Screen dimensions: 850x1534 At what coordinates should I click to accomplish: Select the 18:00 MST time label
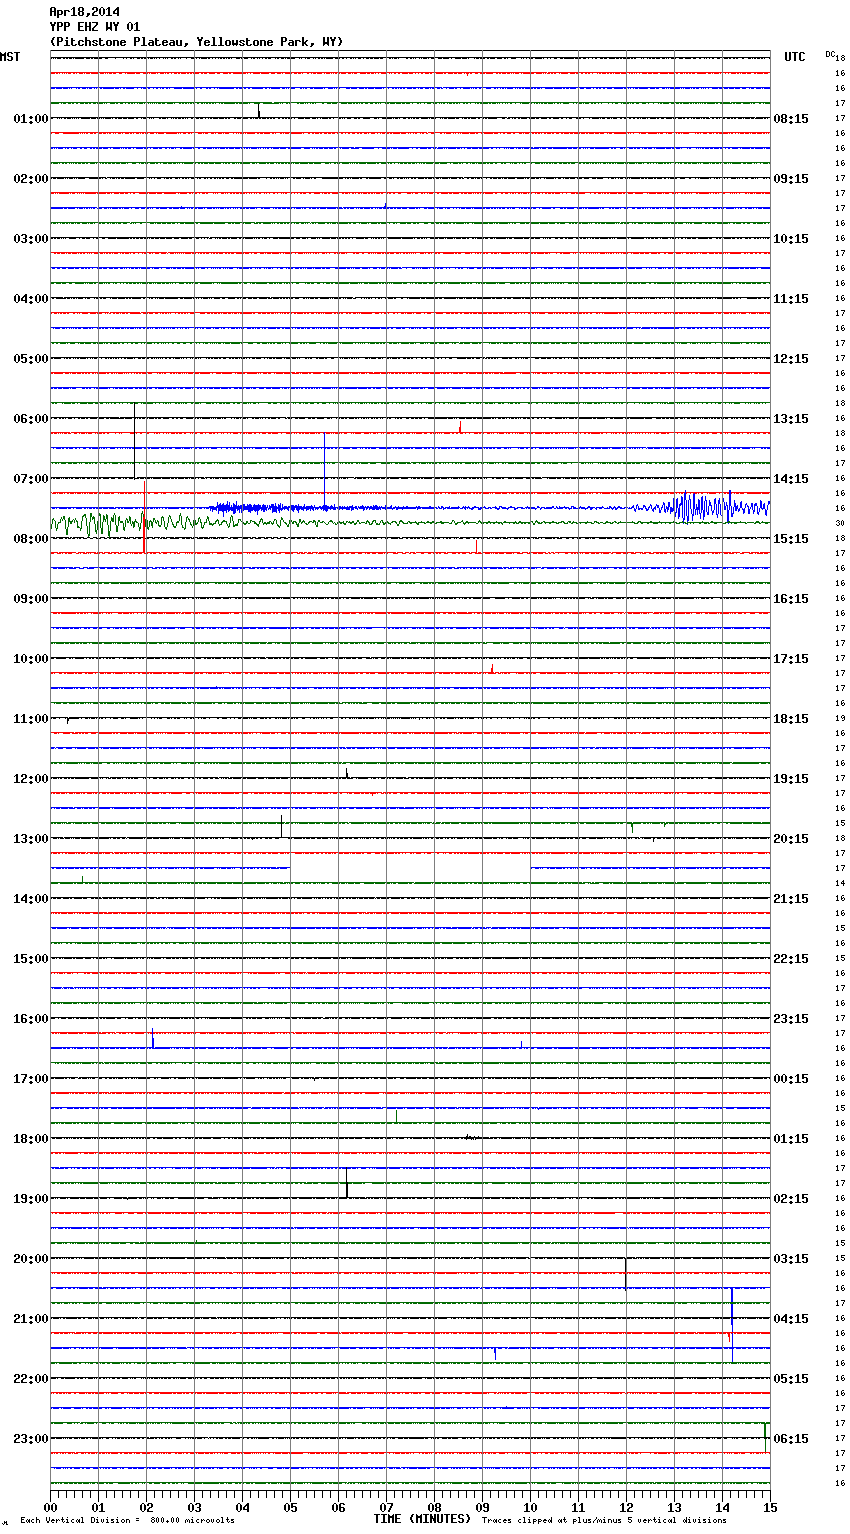tap(30, 1139)
